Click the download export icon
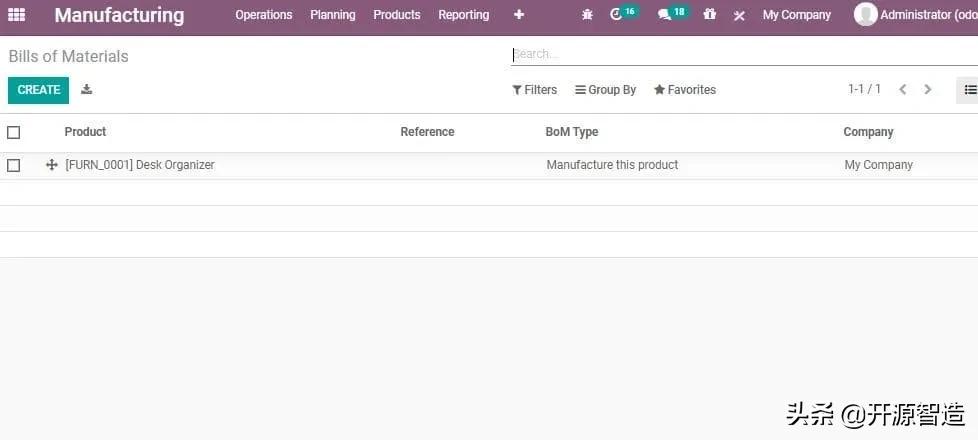This screenshot has width=978, height=440. coord(87,90)
